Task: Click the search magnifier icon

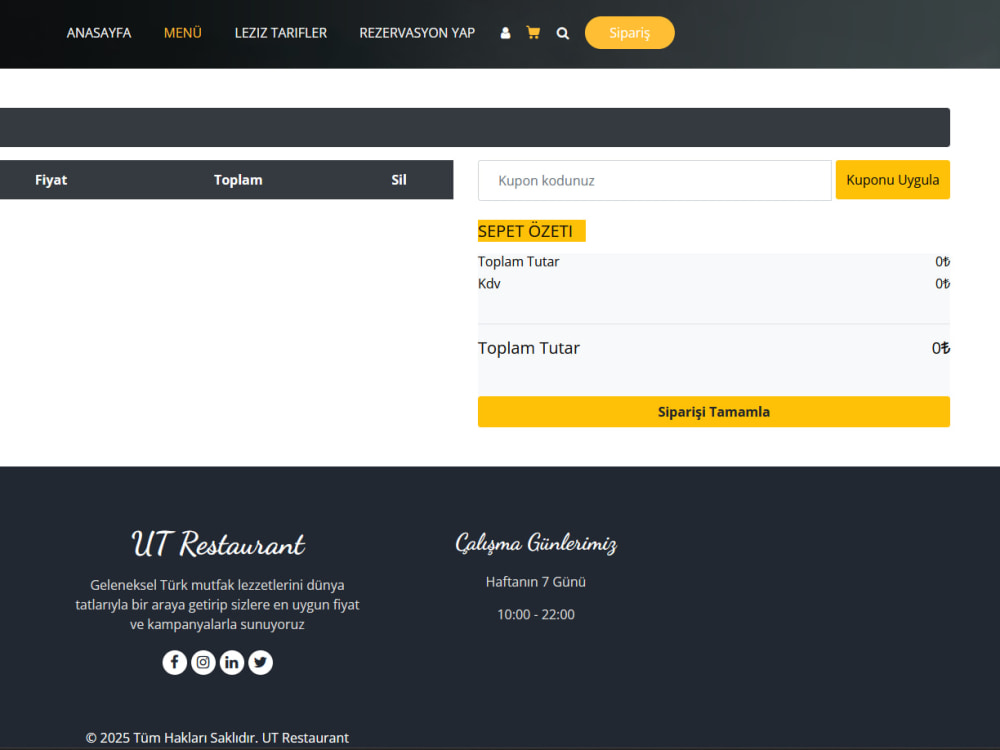Action: (x=562, y=33)
